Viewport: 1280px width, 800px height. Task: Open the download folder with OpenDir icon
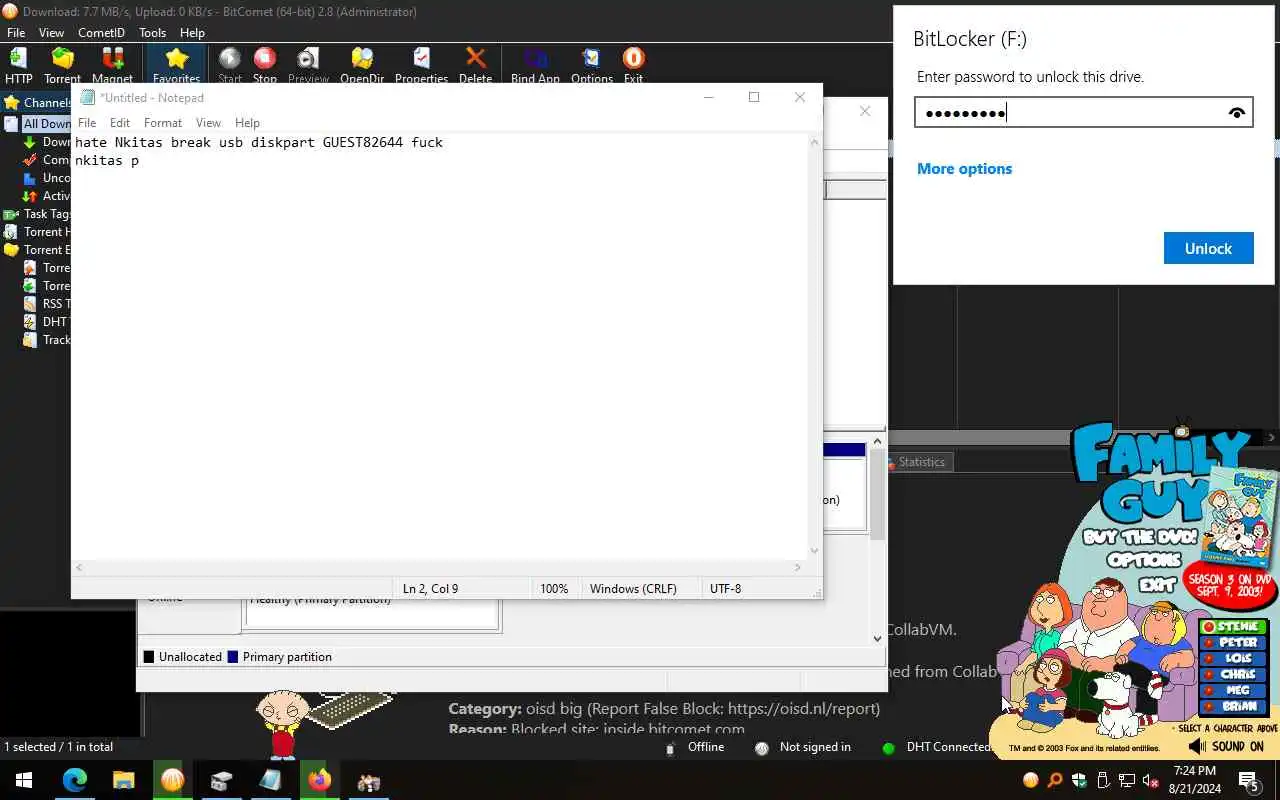[362, 65]
